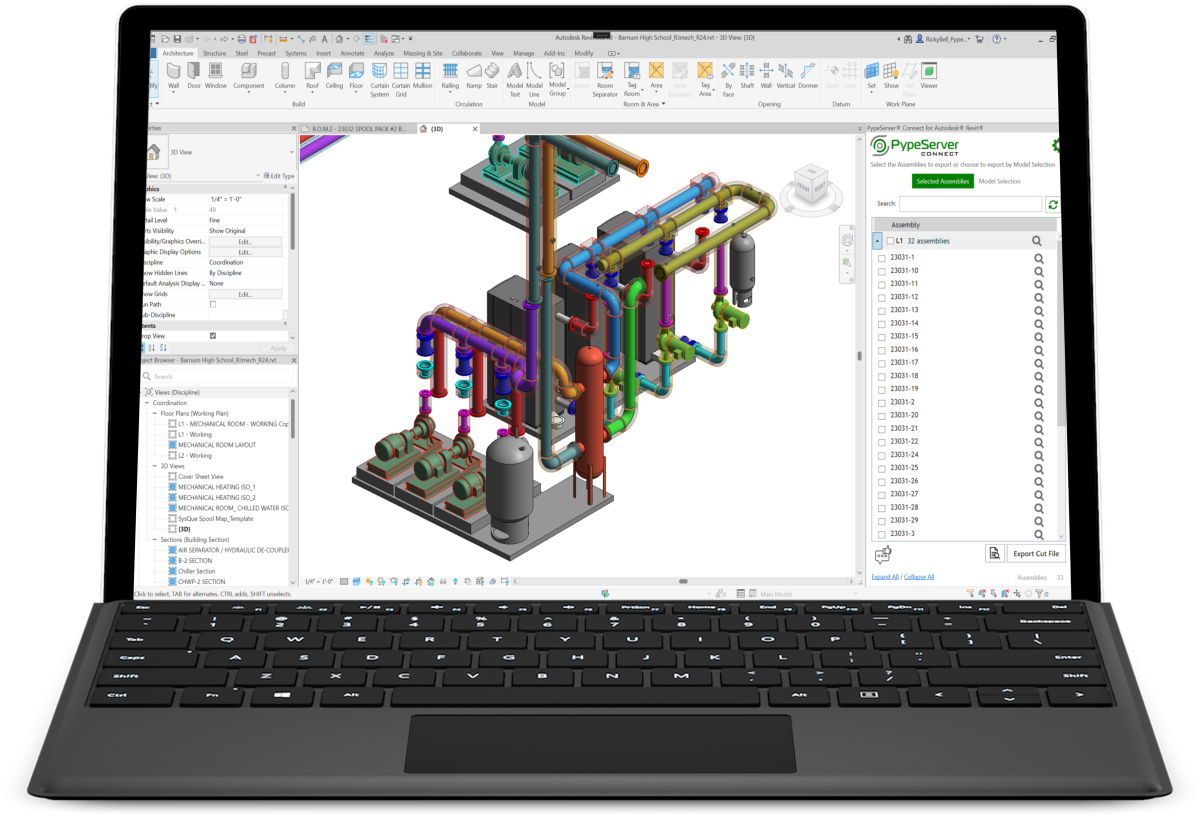
Task: Collapse the Floor Plans tree node
Action: click(154, 413)
